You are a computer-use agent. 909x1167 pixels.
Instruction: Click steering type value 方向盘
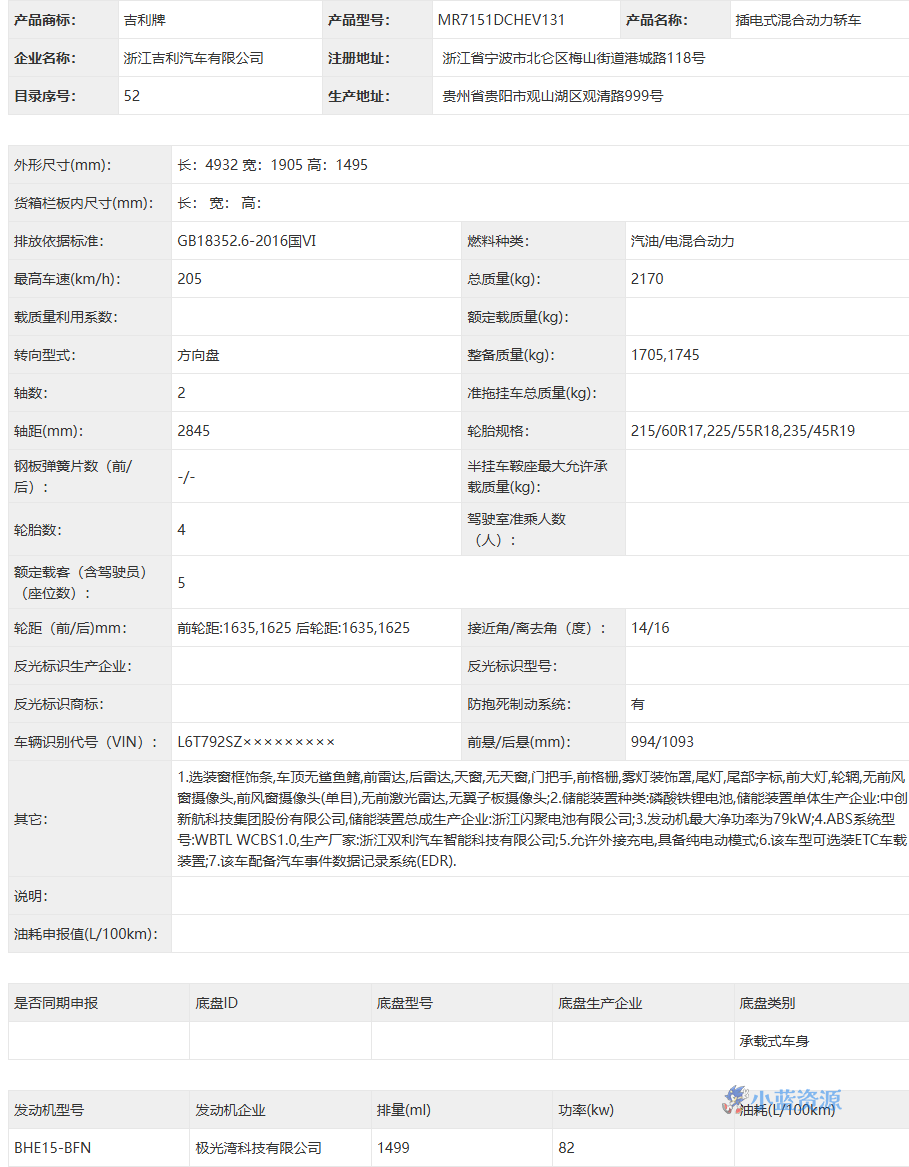[x=198, y=355]
